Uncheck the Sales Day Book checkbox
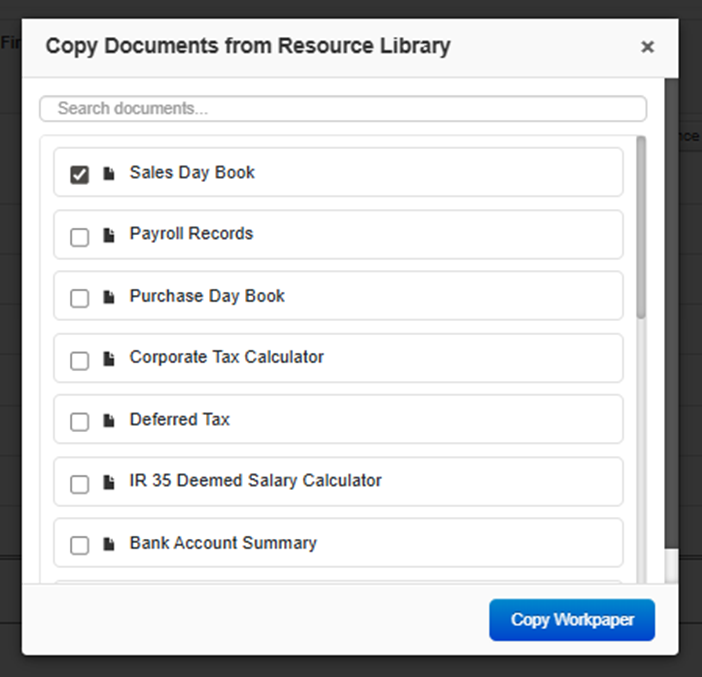702x677 pixels. [x=79, y=175]
